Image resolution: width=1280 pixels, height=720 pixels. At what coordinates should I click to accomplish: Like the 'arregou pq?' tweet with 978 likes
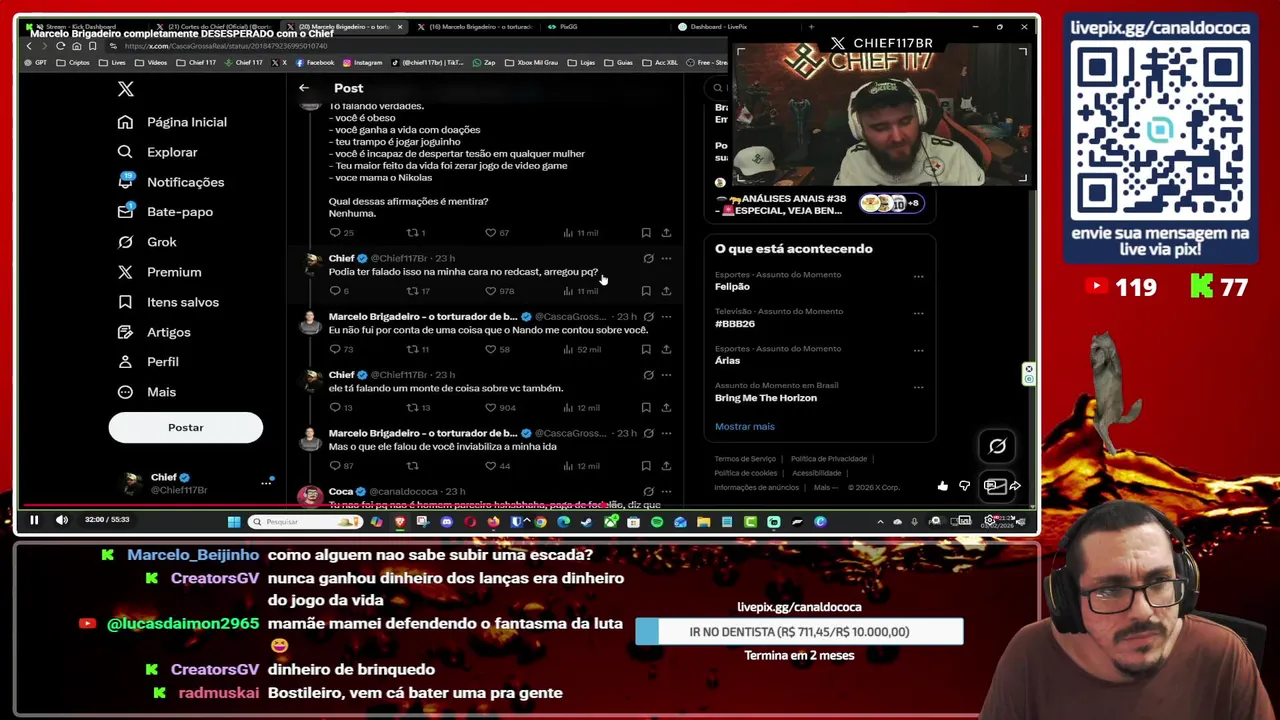click(x=491, y=291)
